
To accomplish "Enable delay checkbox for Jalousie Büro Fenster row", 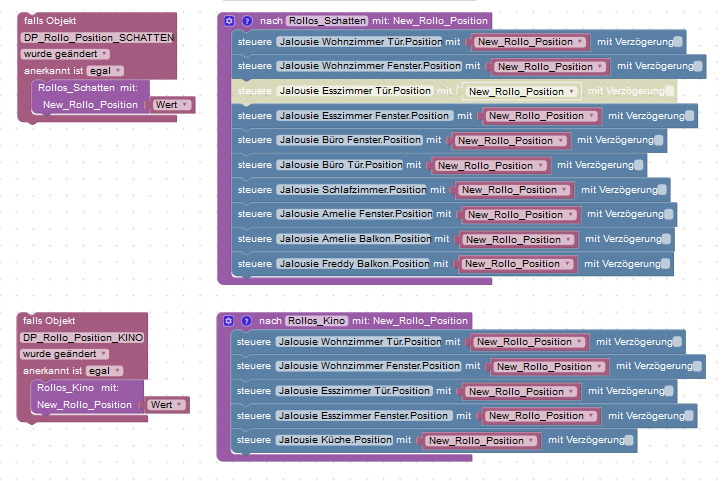I will click(658, 140).
